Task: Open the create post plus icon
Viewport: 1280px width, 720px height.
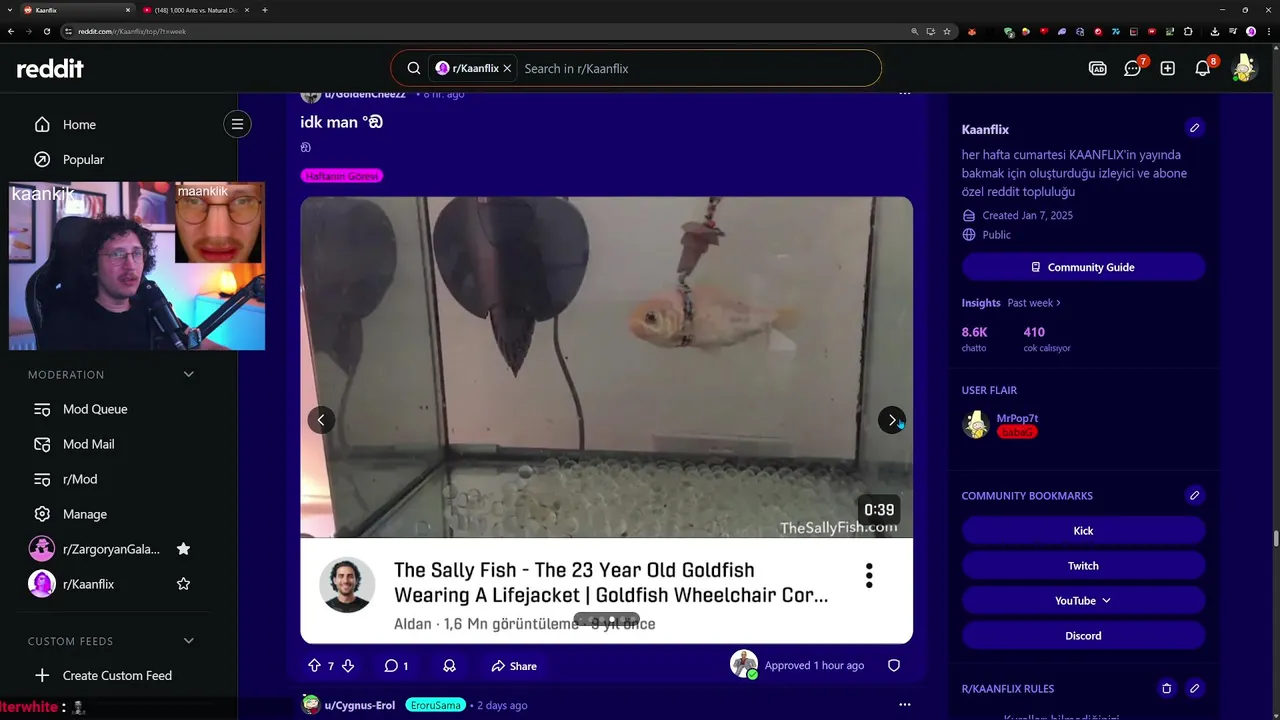Action: coord(1167,68)
